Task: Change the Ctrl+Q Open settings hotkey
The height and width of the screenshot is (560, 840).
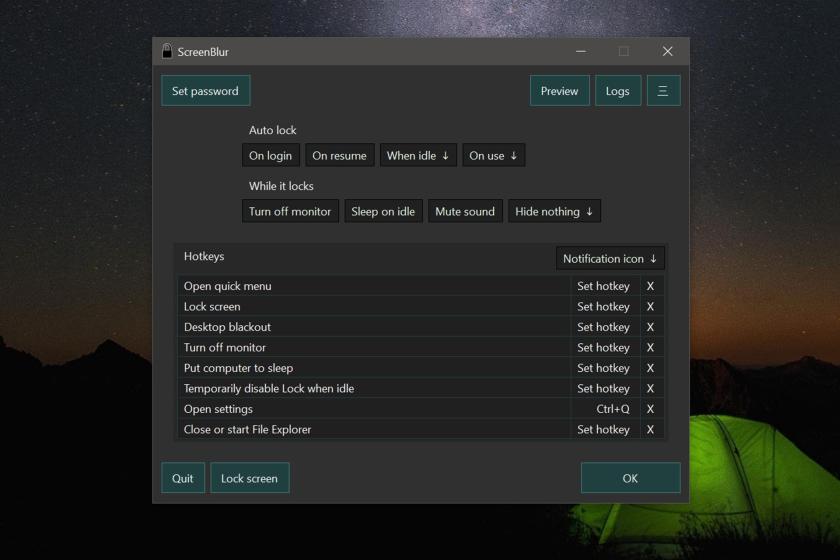Action: (613, 409)
